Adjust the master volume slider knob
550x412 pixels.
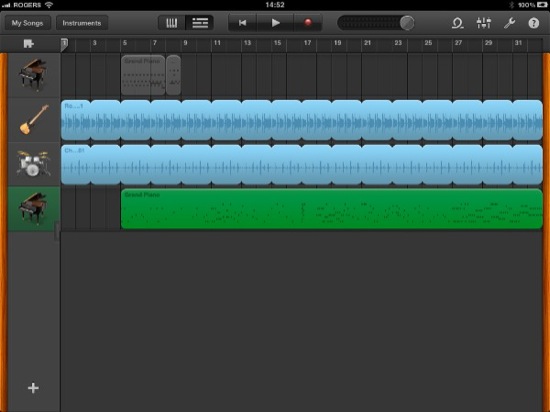tap(407, 23)
